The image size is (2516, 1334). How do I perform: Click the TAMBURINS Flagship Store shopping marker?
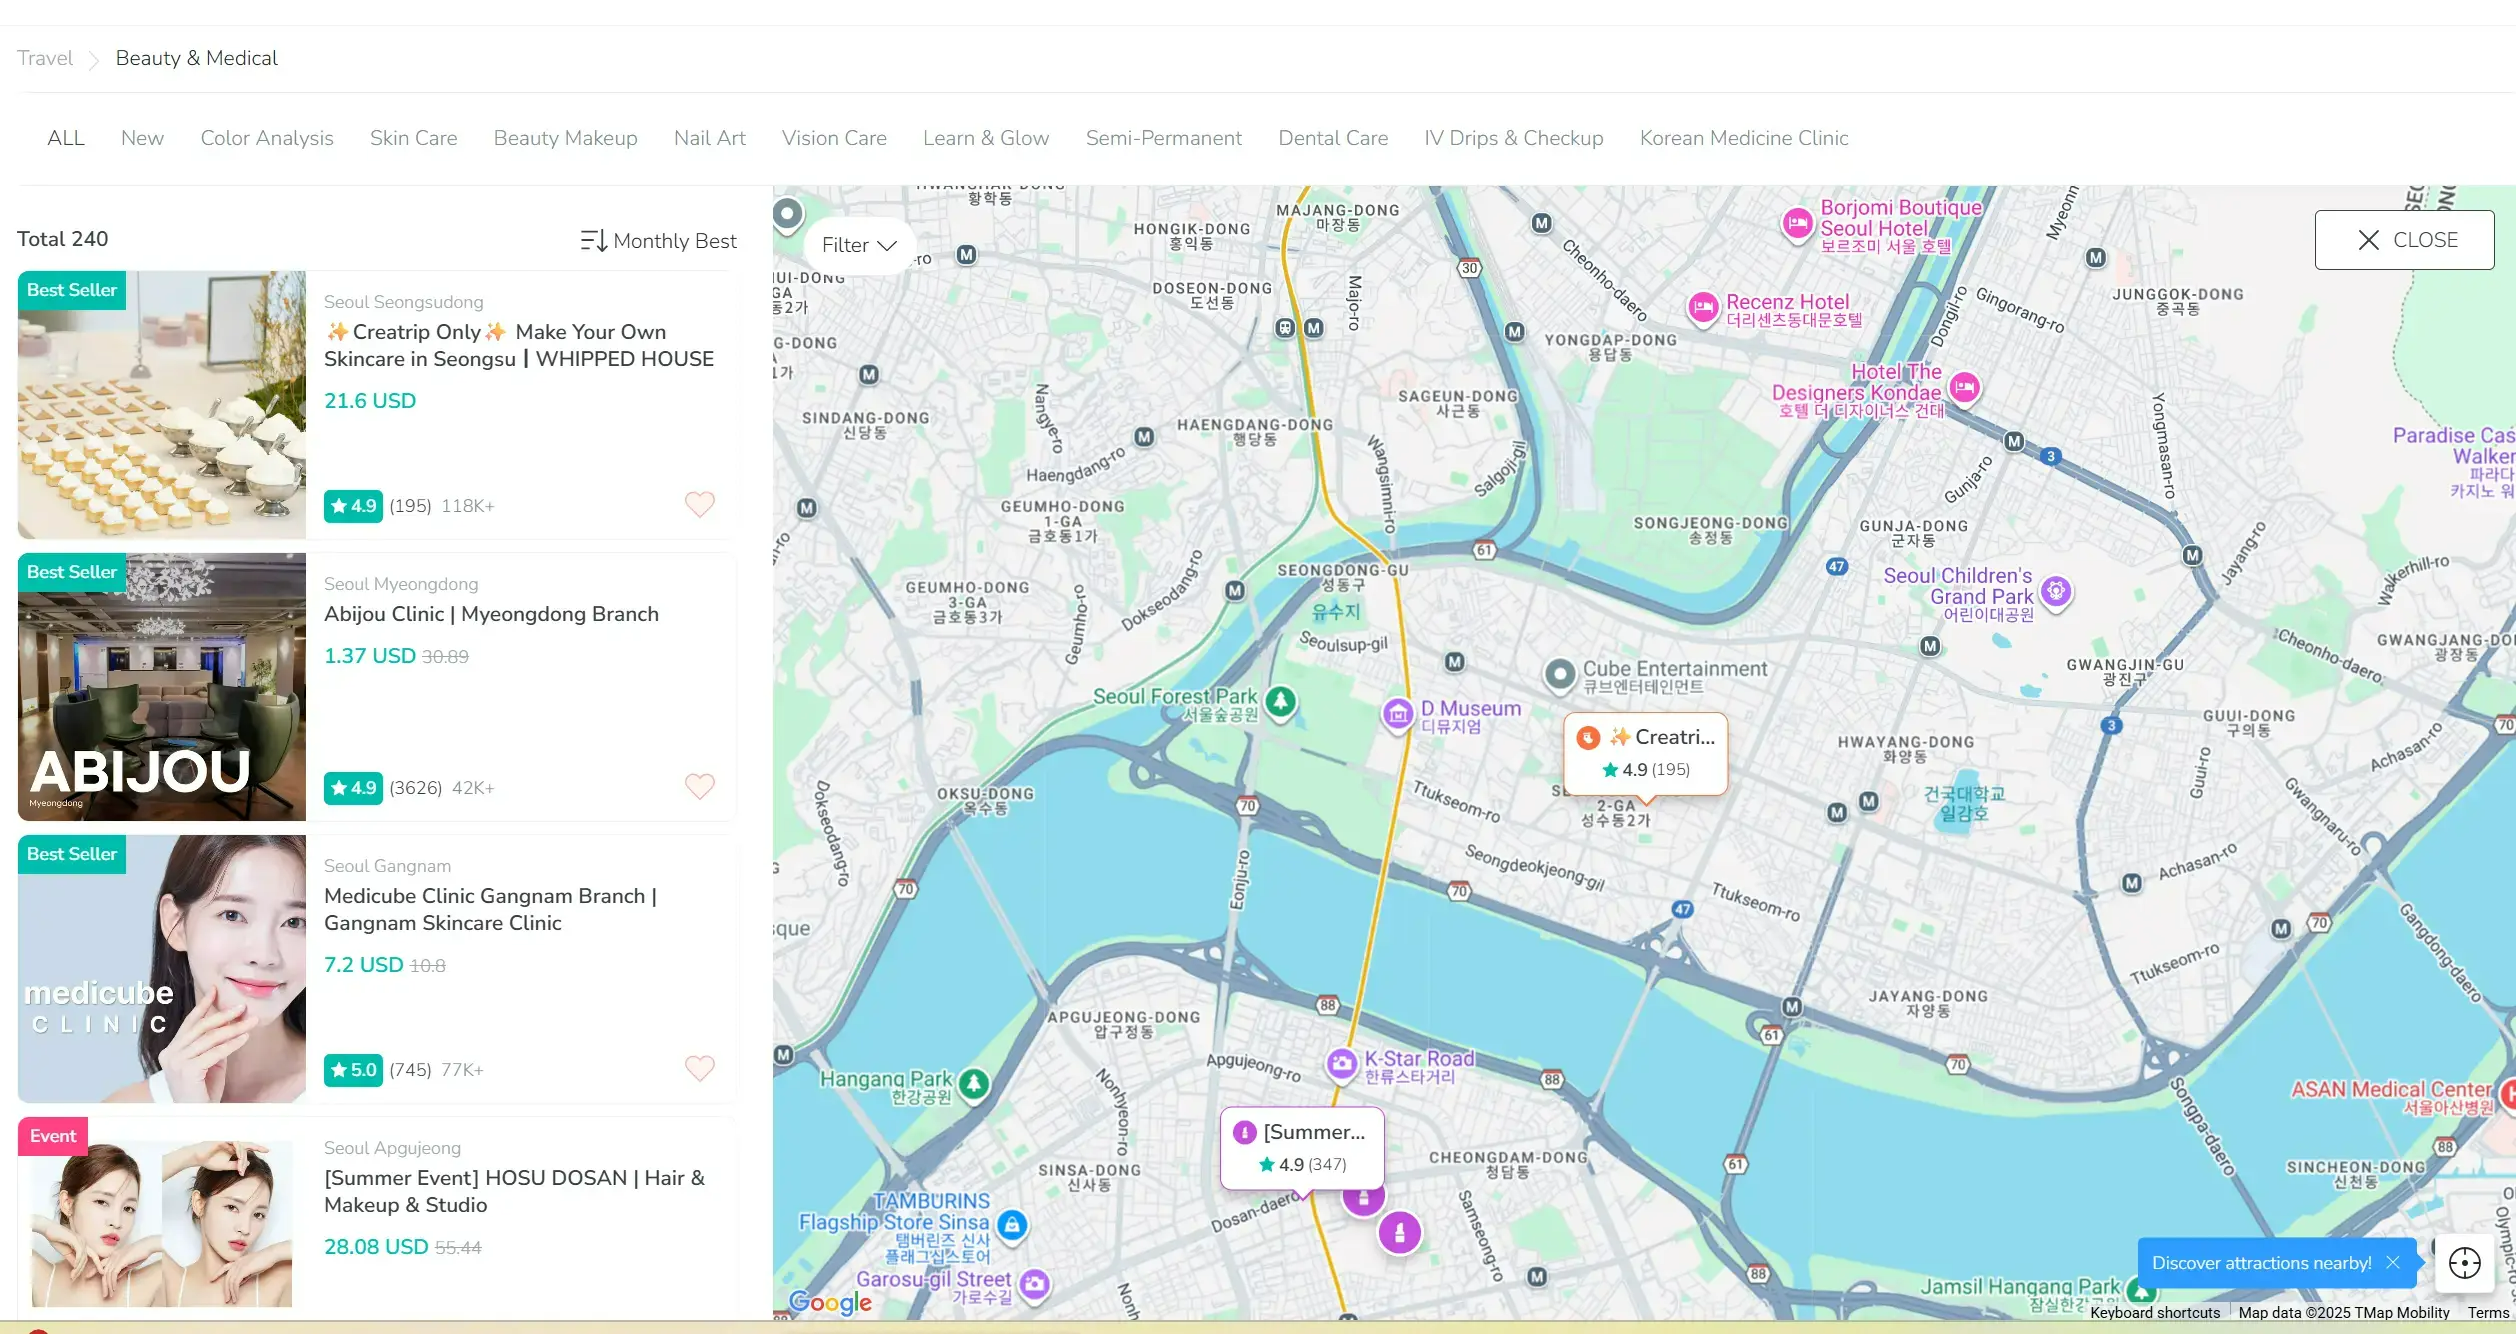[1012, 1224]
